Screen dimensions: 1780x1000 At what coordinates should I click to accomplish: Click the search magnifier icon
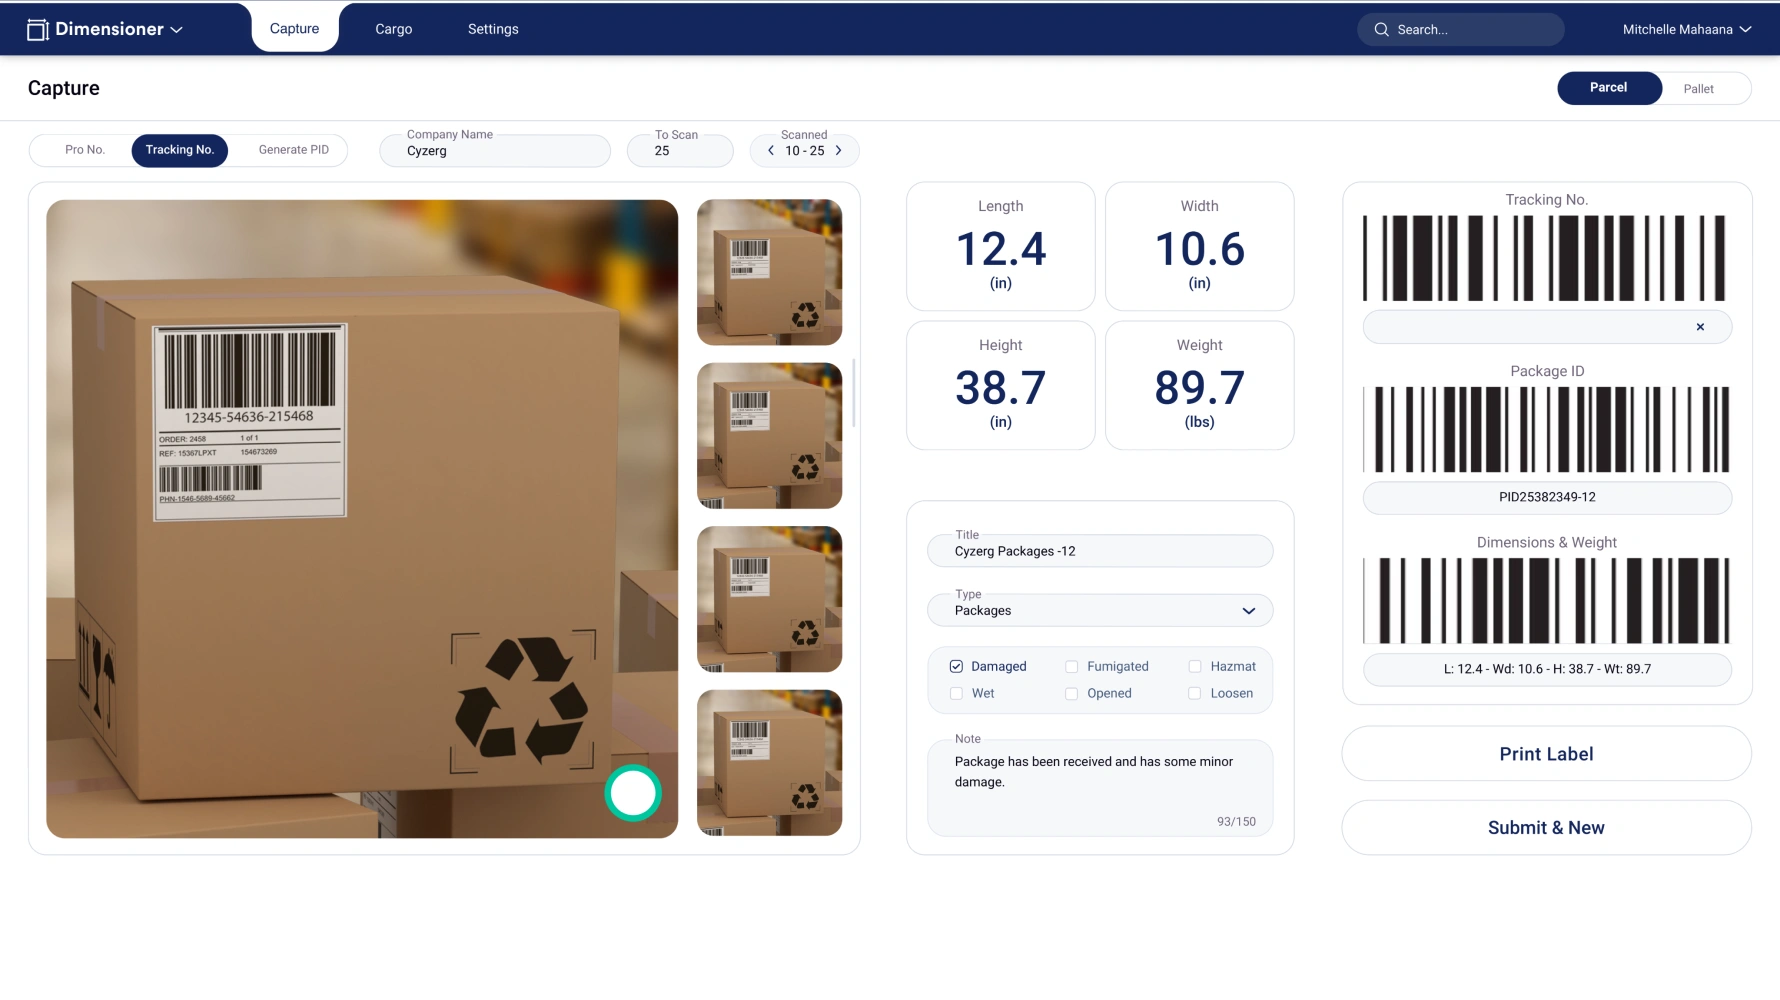point(1381,30)
